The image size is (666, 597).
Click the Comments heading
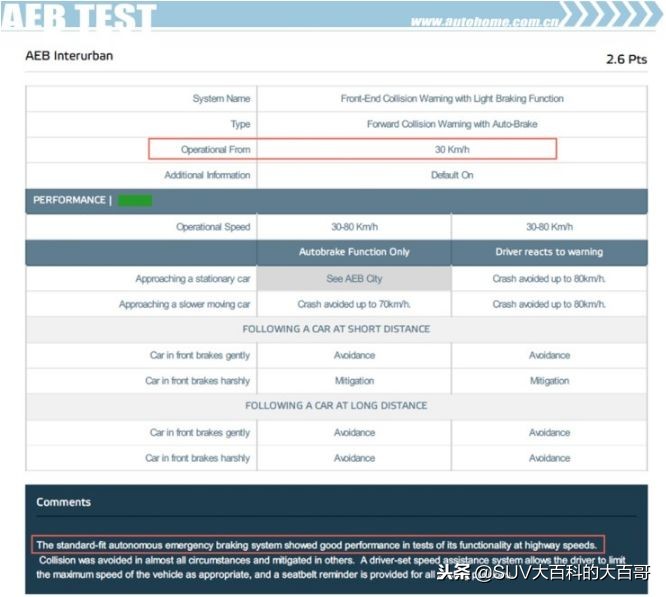tap(63, 502)
